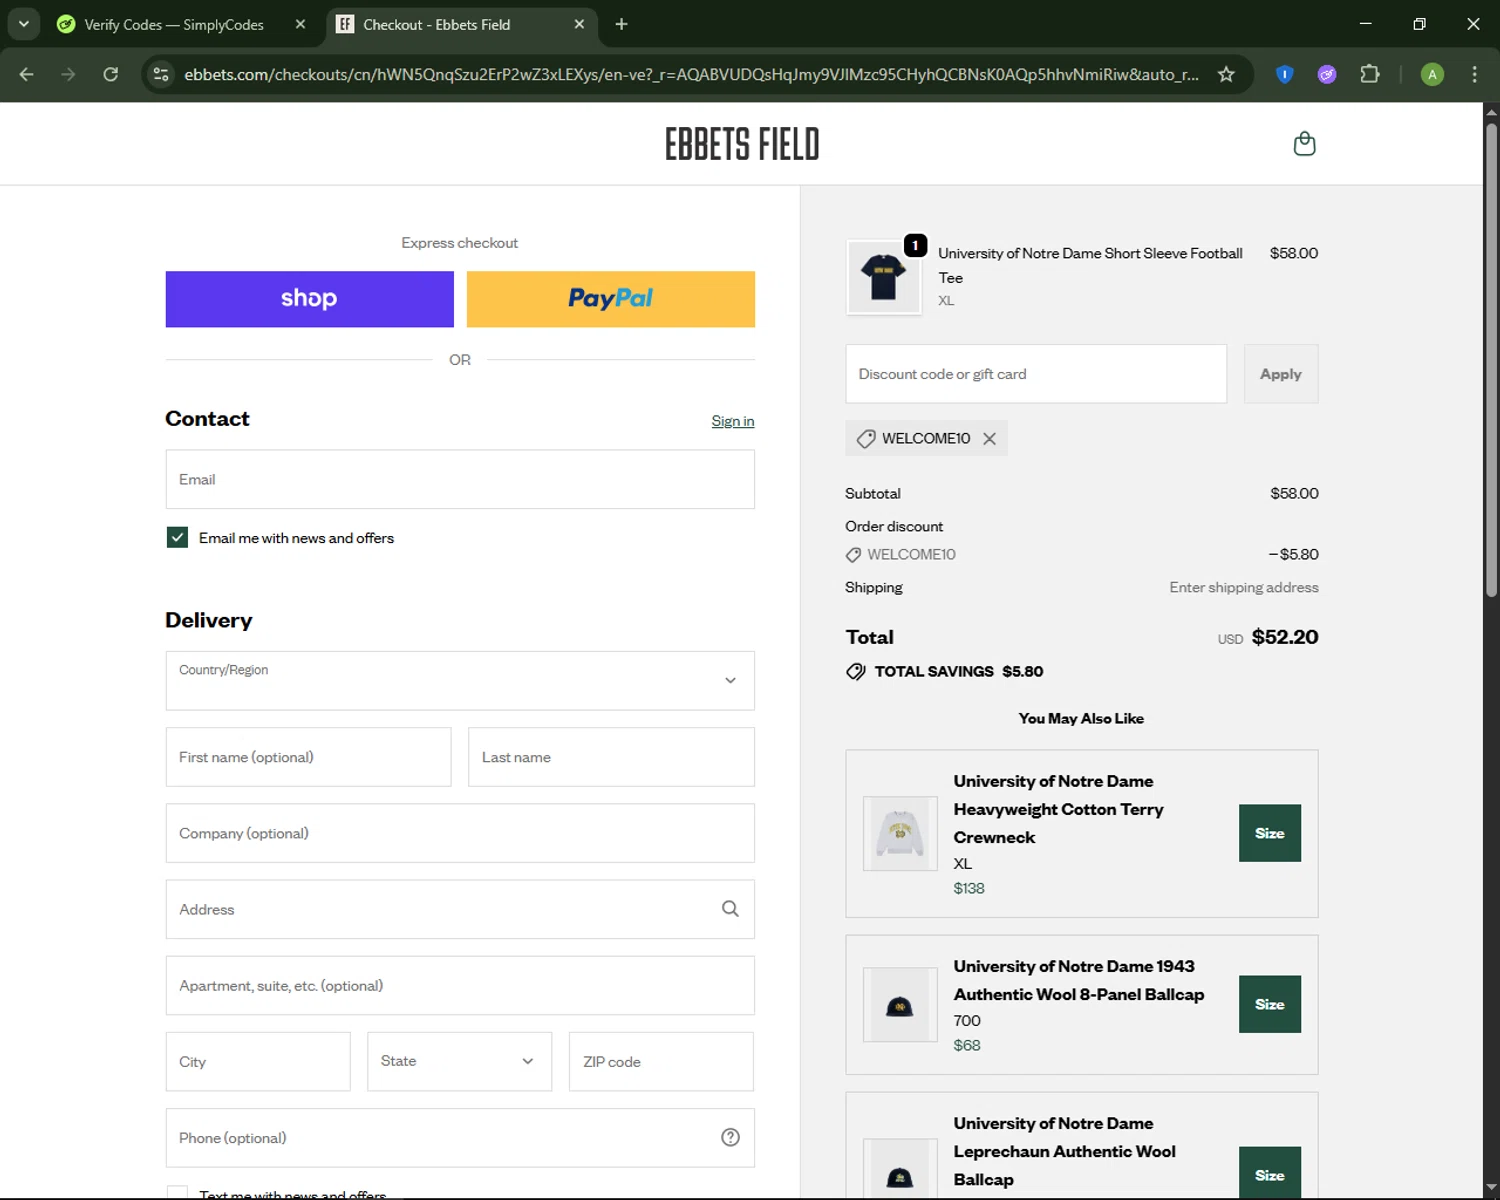The height and width of the screenshot is (1200, 1500).
Task: Click the Total amount $52.20
Action: coord(1285,637)
